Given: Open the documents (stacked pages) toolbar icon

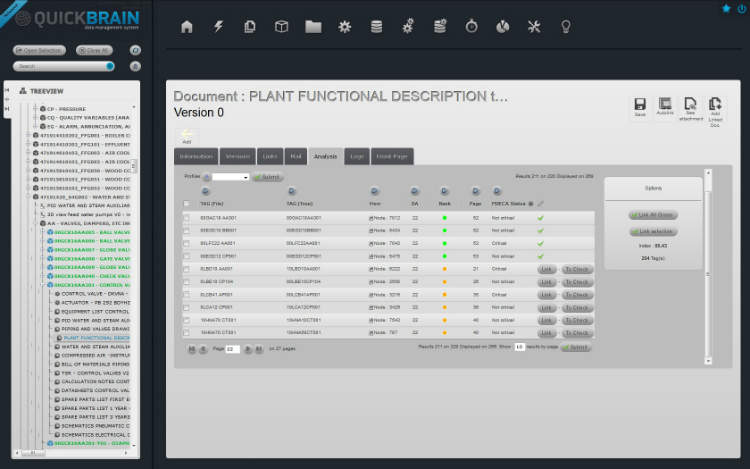Looking at the screenshot, I should point(250,26).
